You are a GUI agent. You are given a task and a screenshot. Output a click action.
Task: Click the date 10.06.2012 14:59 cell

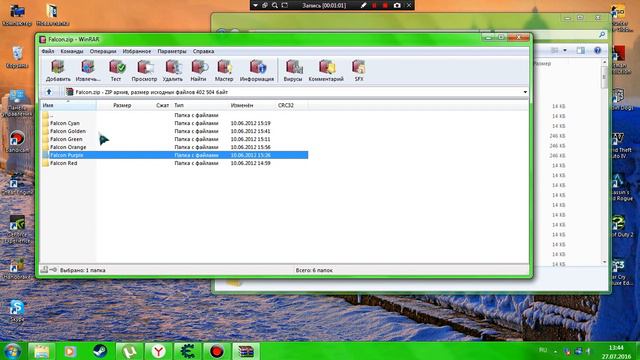click(x=250, y=163)
